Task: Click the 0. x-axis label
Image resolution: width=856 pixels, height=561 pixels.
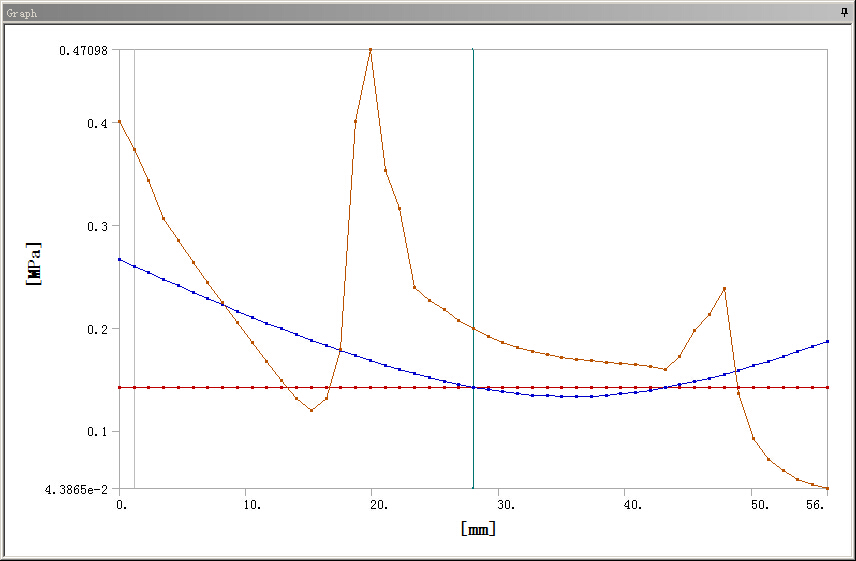Action: [122, 505]
